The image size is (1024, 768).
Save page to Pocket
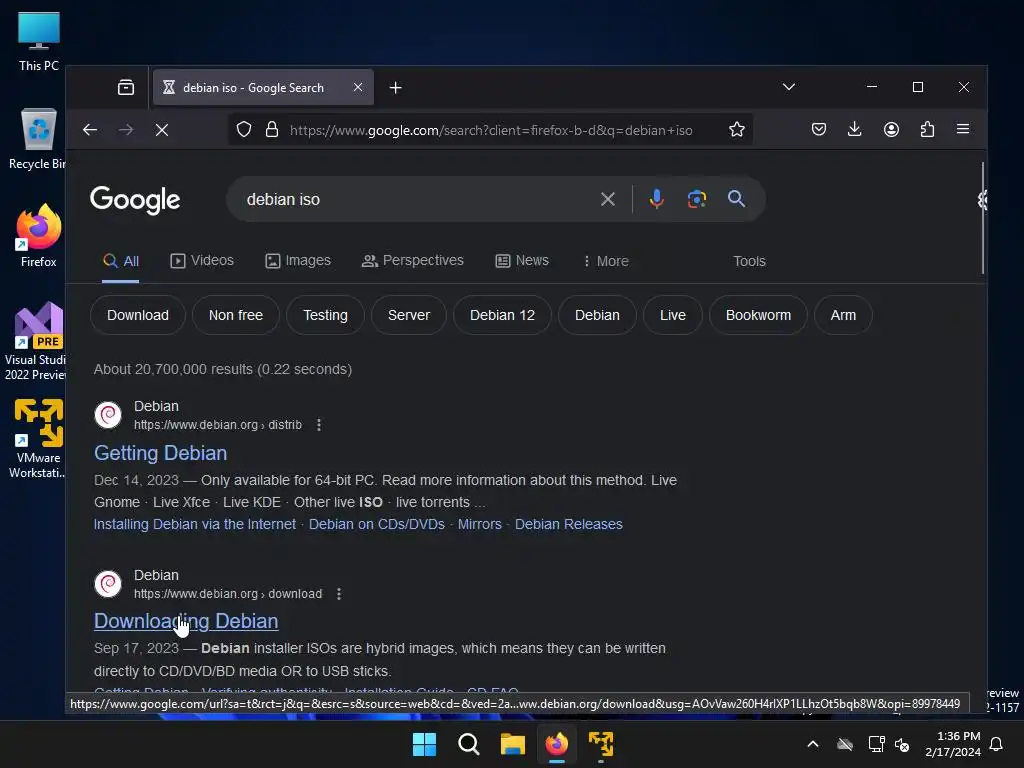tap(818, 129)
